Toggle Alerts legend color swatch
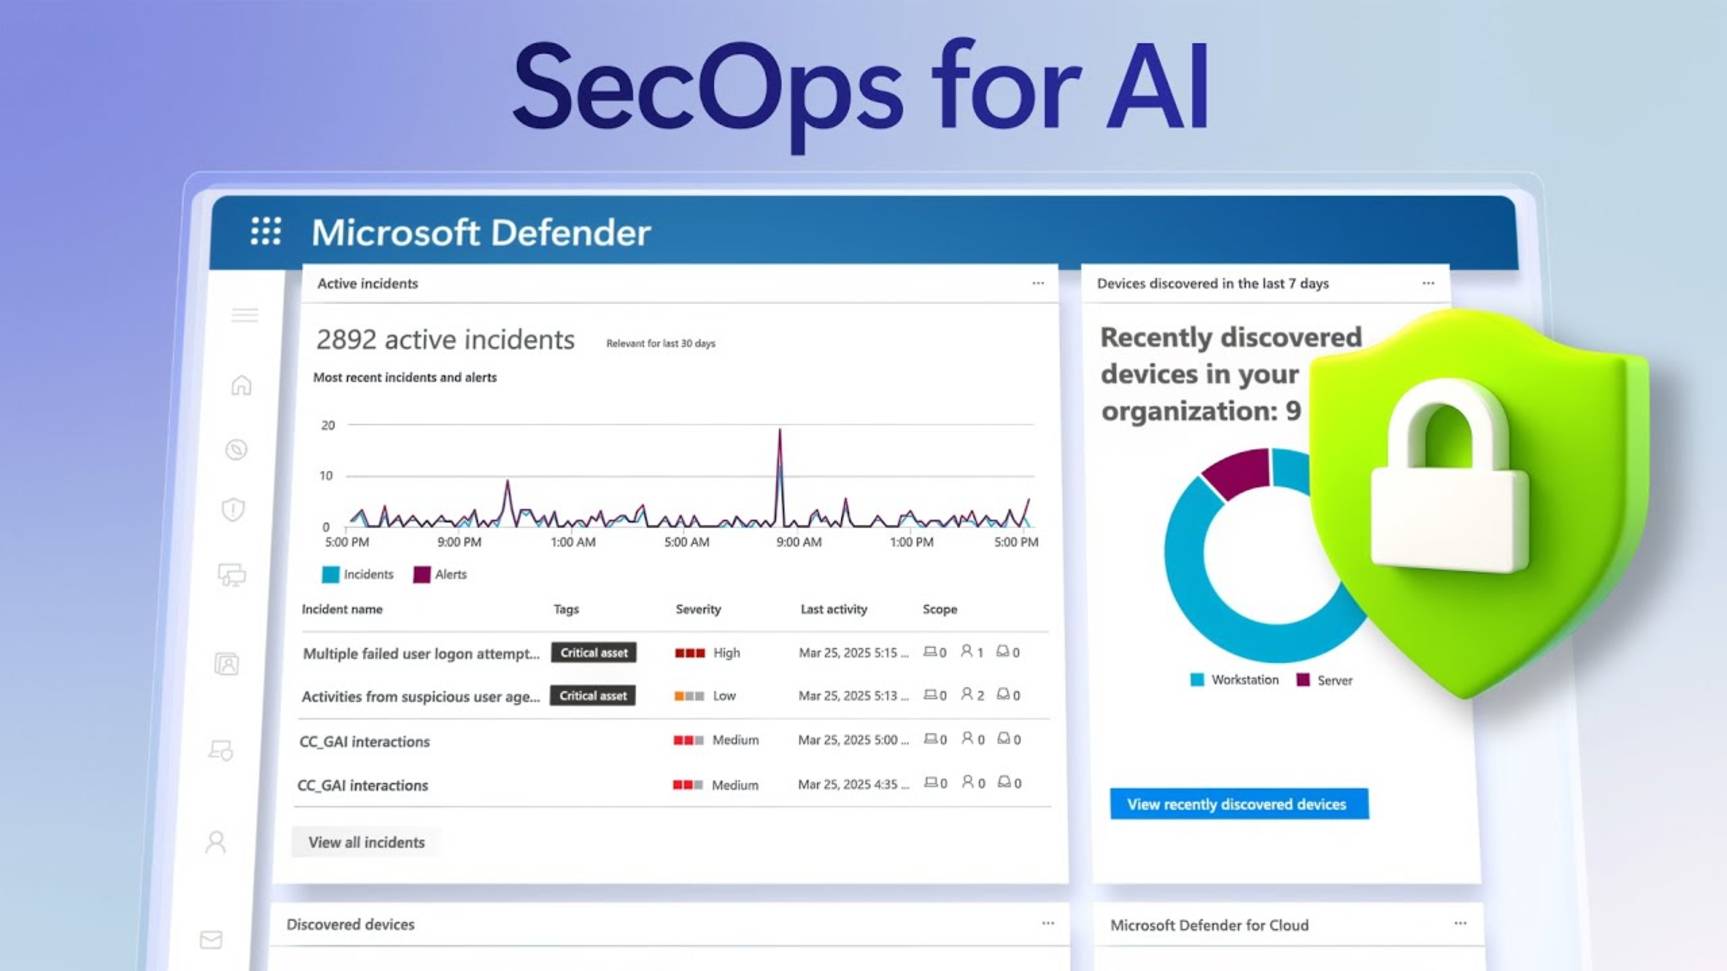Image resolution: width=1727 pixels, height=971 pixels. [x=422, y=574]
